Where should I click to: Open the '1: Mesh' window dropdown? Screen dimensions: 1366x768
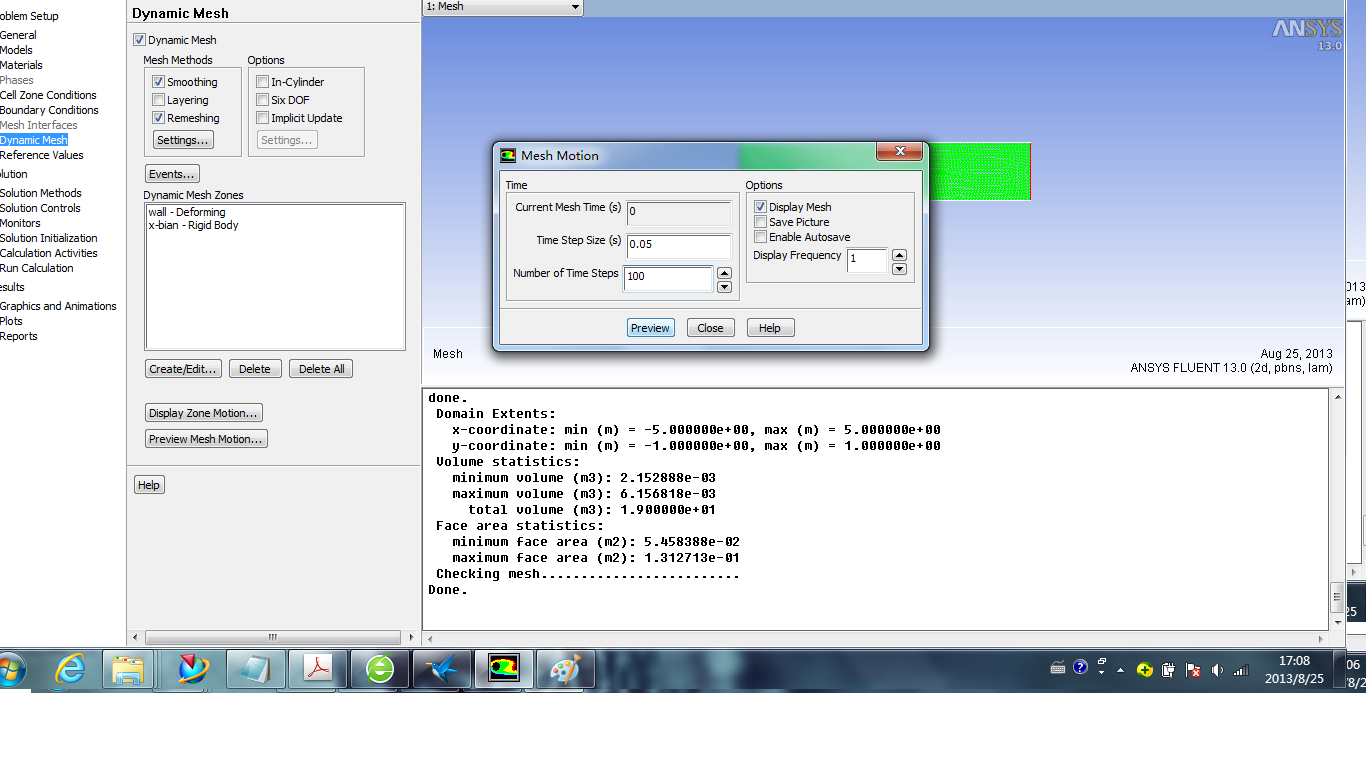575,7
